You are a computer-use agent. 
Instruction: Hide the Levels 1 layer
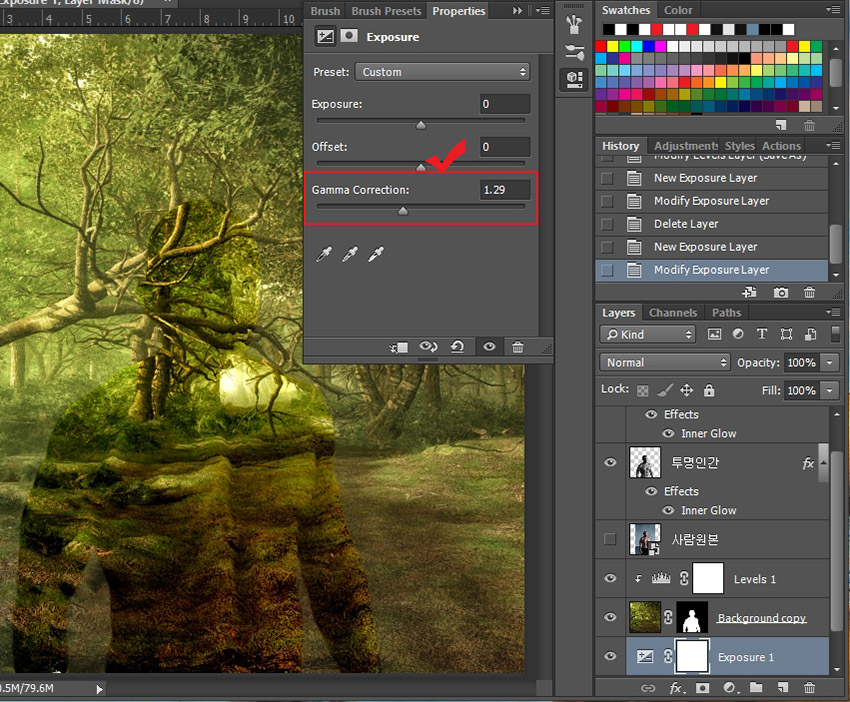click(610, 578)
